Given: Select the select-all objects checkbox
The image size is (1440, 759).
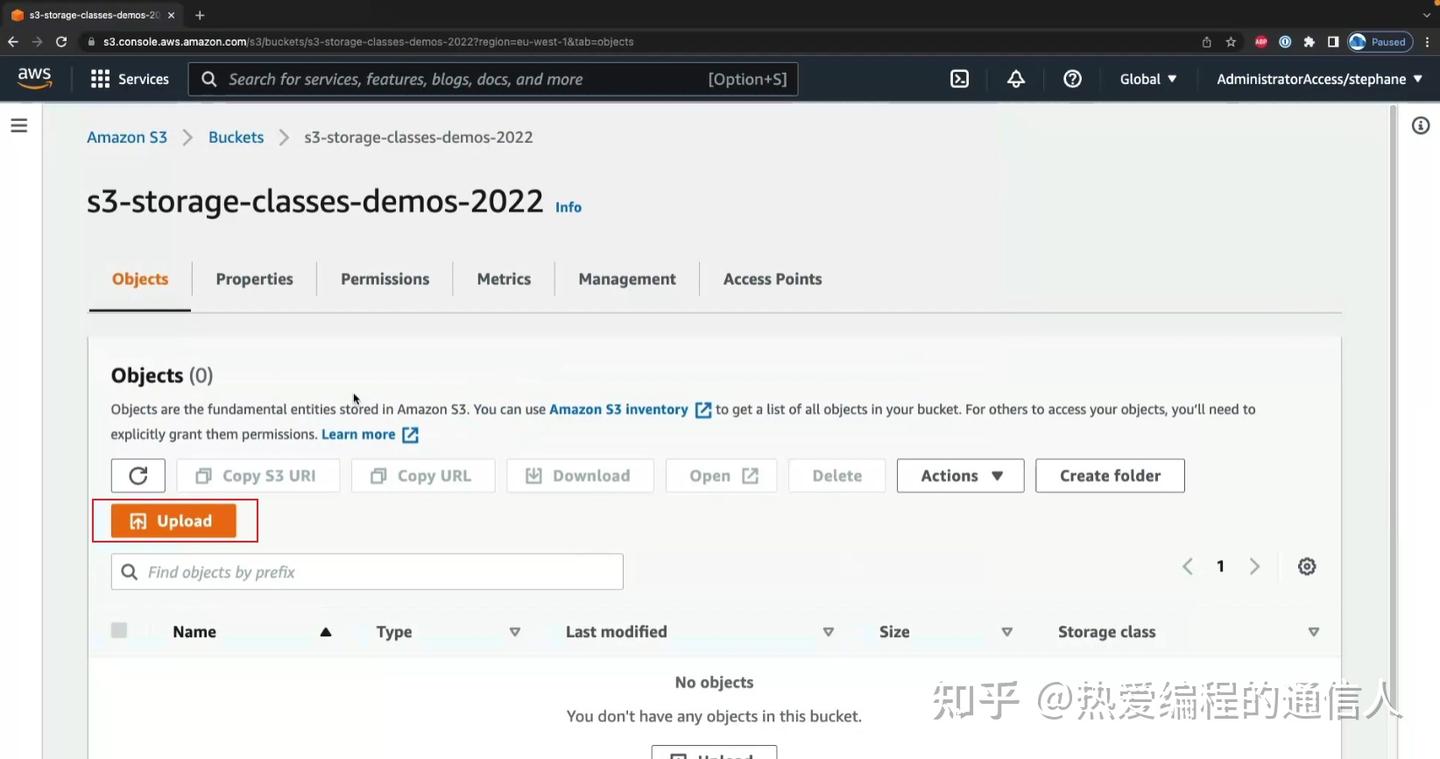Looking at the screenshot, I should tap(119, 630).
